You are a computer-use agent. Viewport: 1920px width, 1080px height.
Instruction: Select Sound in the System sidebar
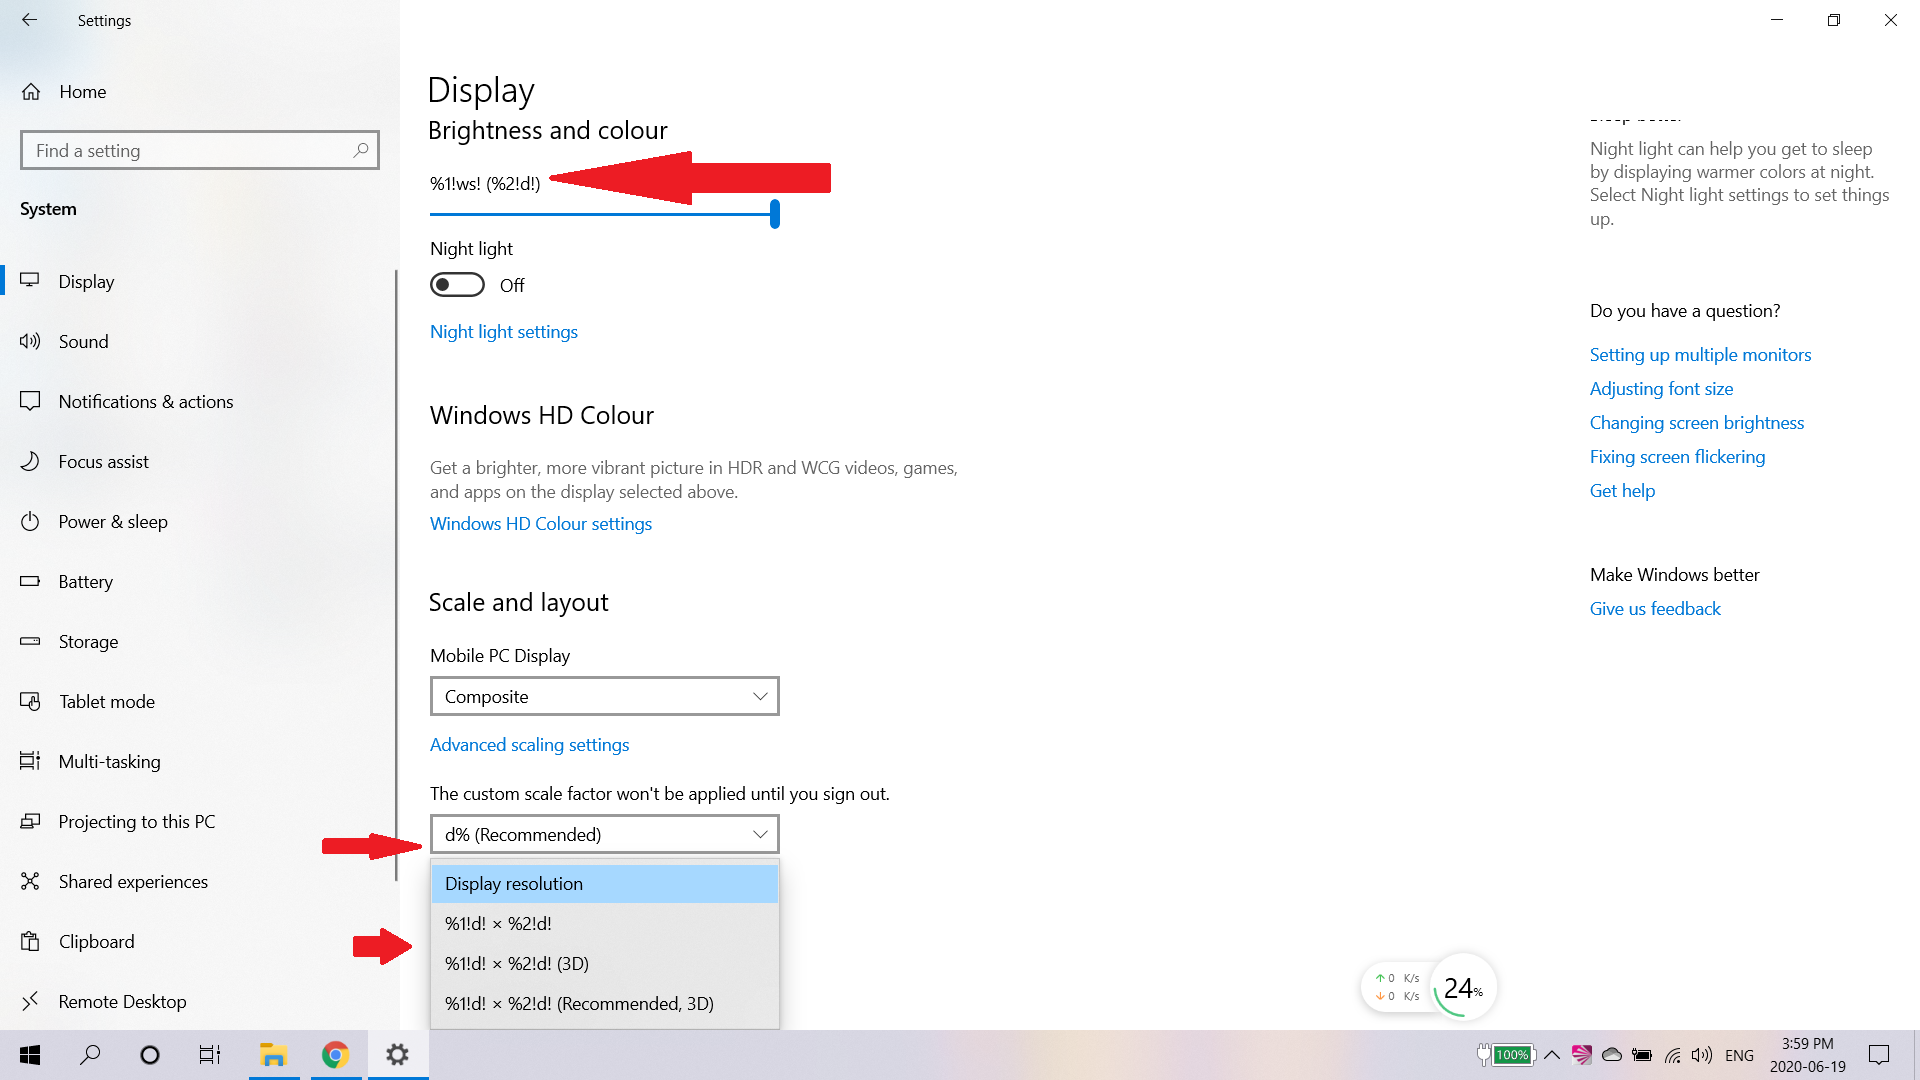coord(83,341)
